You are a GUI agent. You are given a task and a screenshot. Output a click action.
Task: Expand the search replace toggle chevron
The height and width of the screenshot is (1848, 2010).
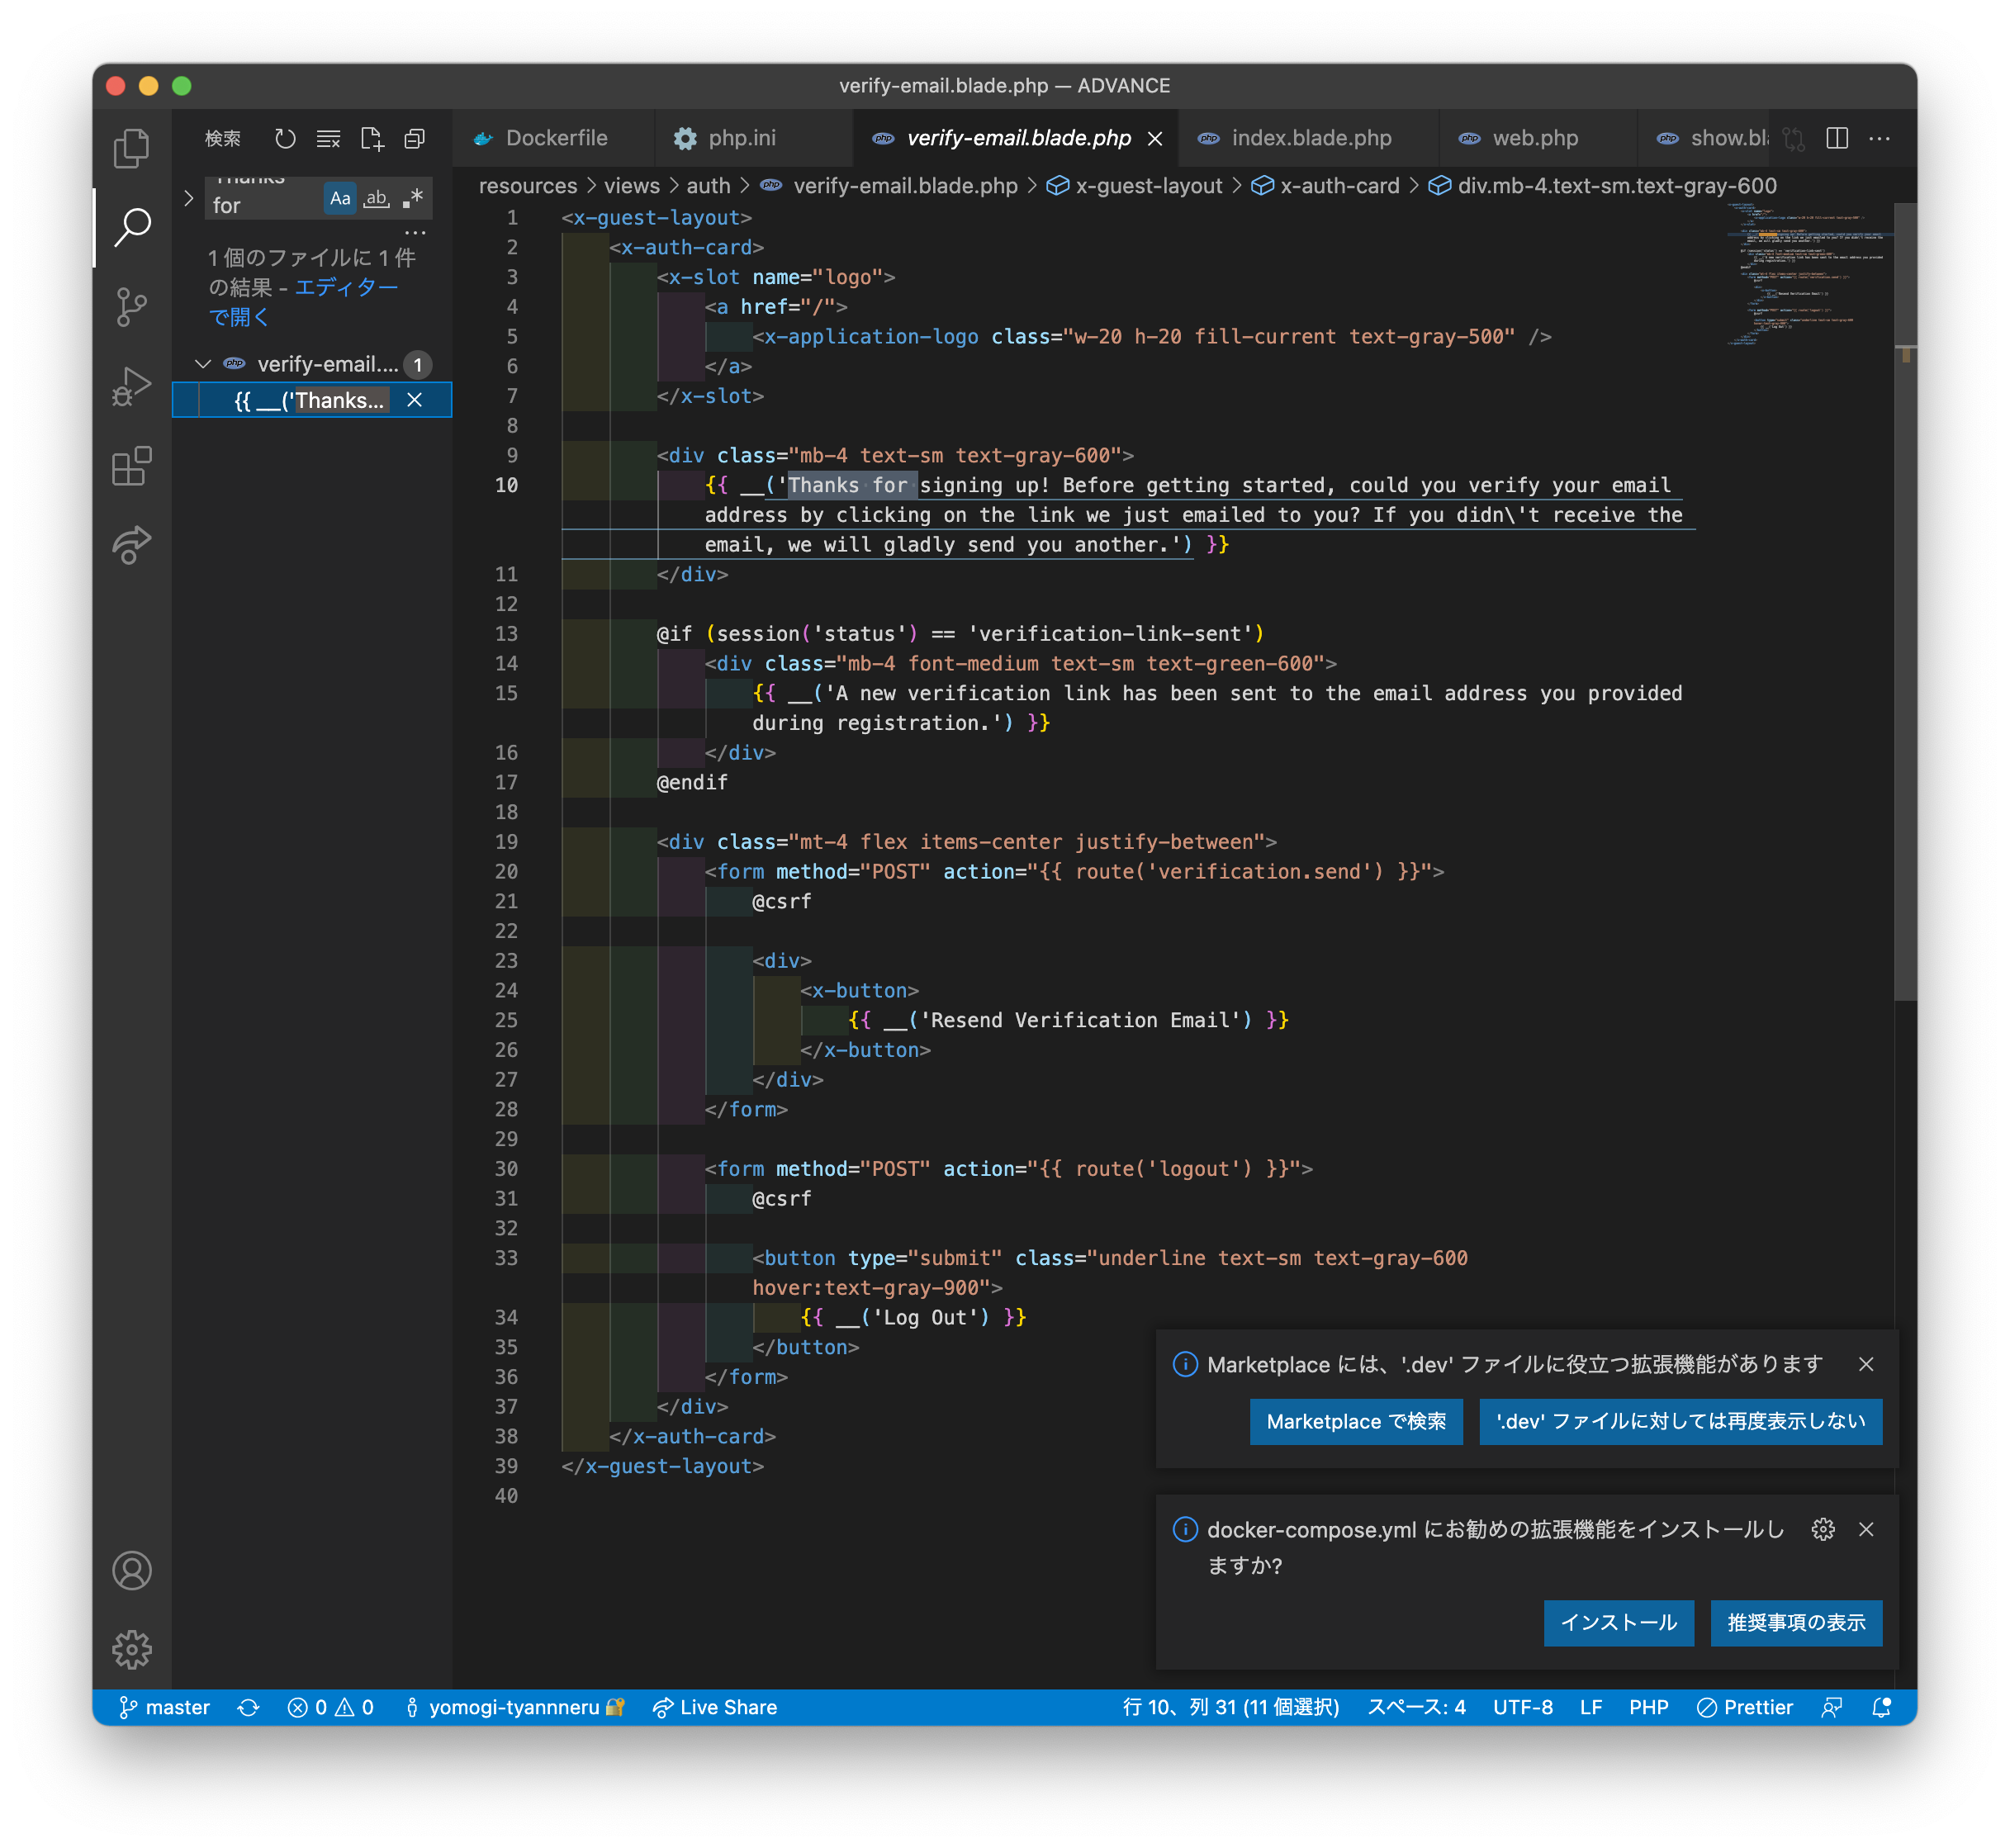click(x=189, y=198)
